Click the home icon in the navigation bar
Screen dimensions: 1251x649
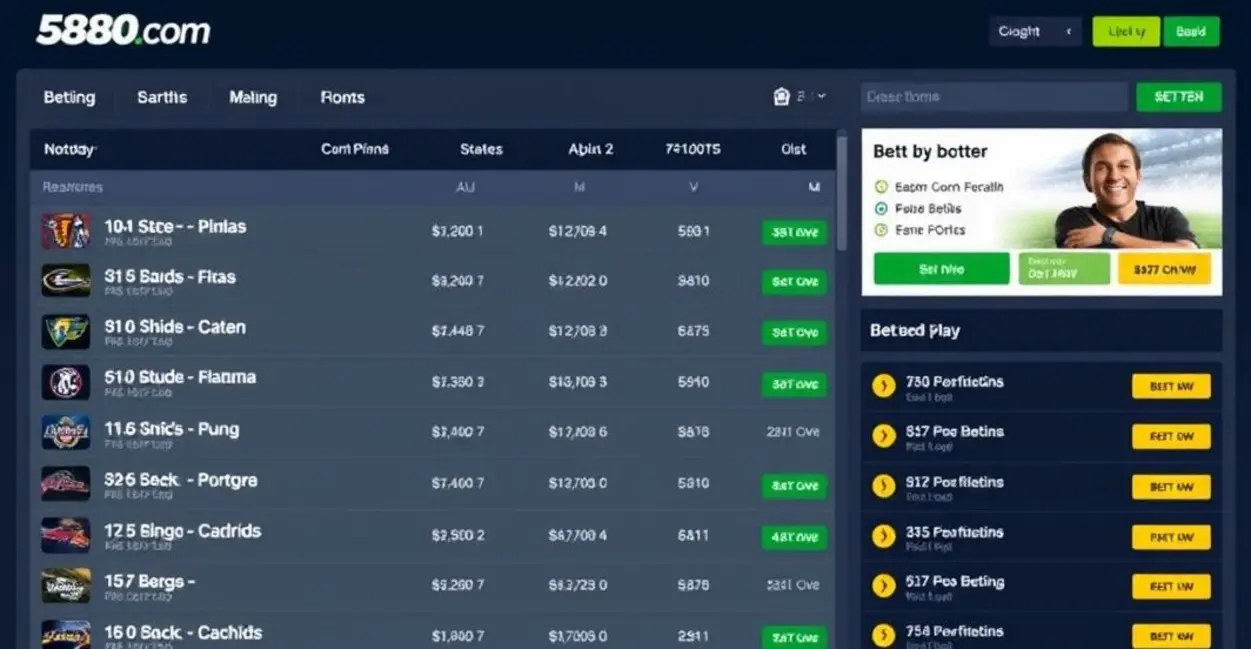(x=782, y=97)
